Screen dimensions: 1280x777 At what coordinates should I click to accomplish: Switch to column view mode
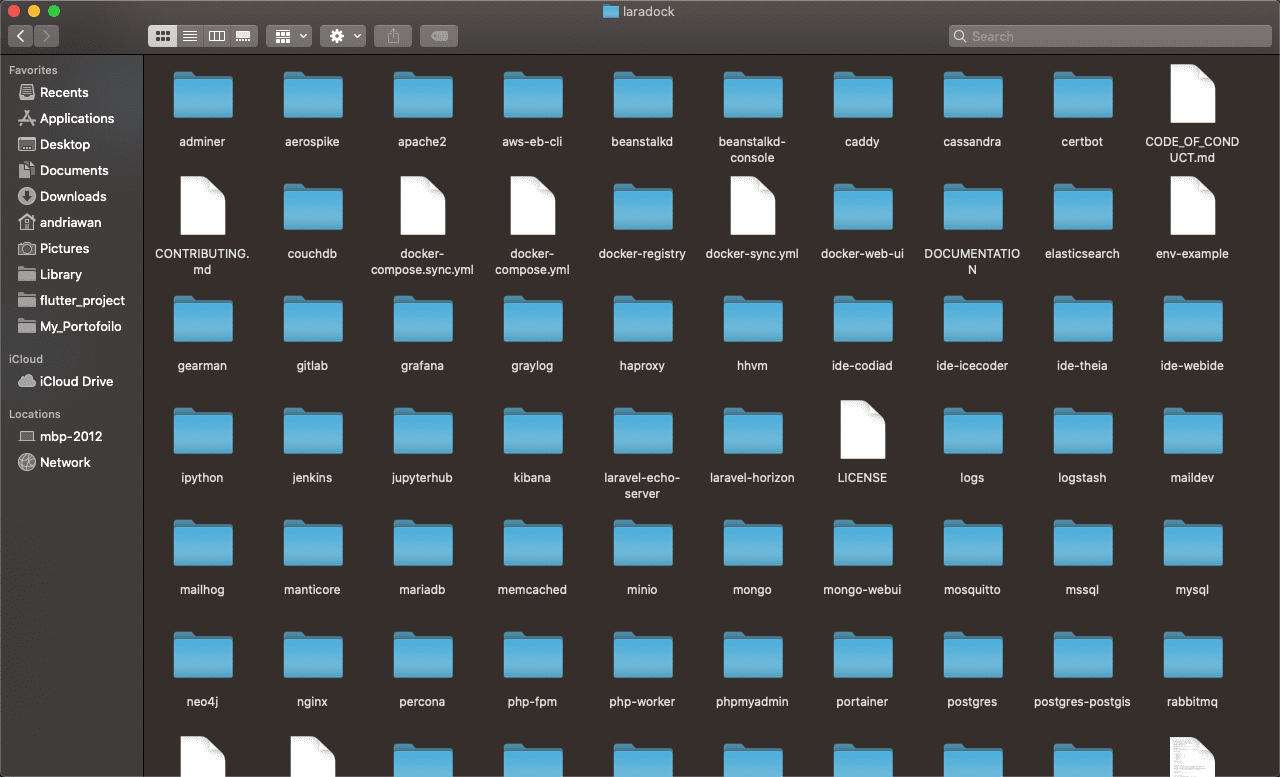tap(216, 36)
